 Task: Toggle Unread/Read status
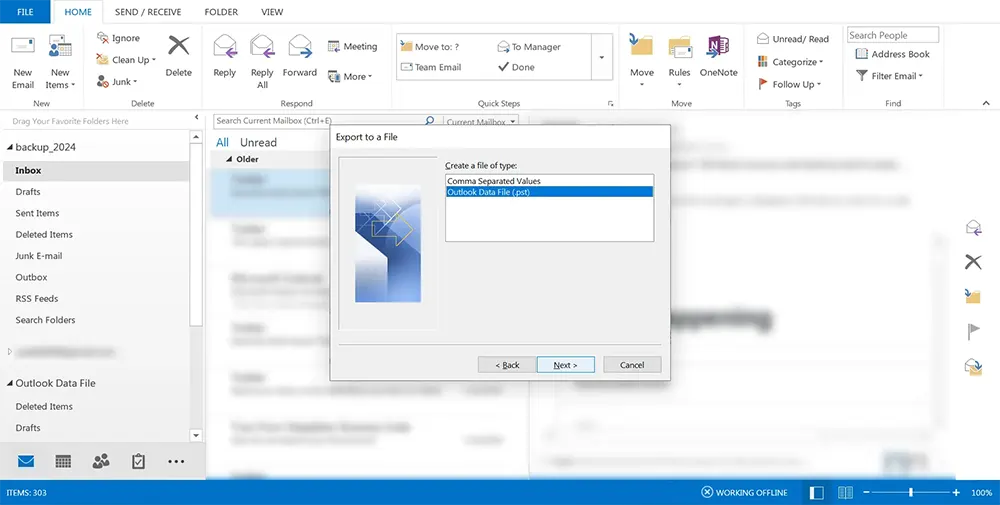click(x=793, y=39)
